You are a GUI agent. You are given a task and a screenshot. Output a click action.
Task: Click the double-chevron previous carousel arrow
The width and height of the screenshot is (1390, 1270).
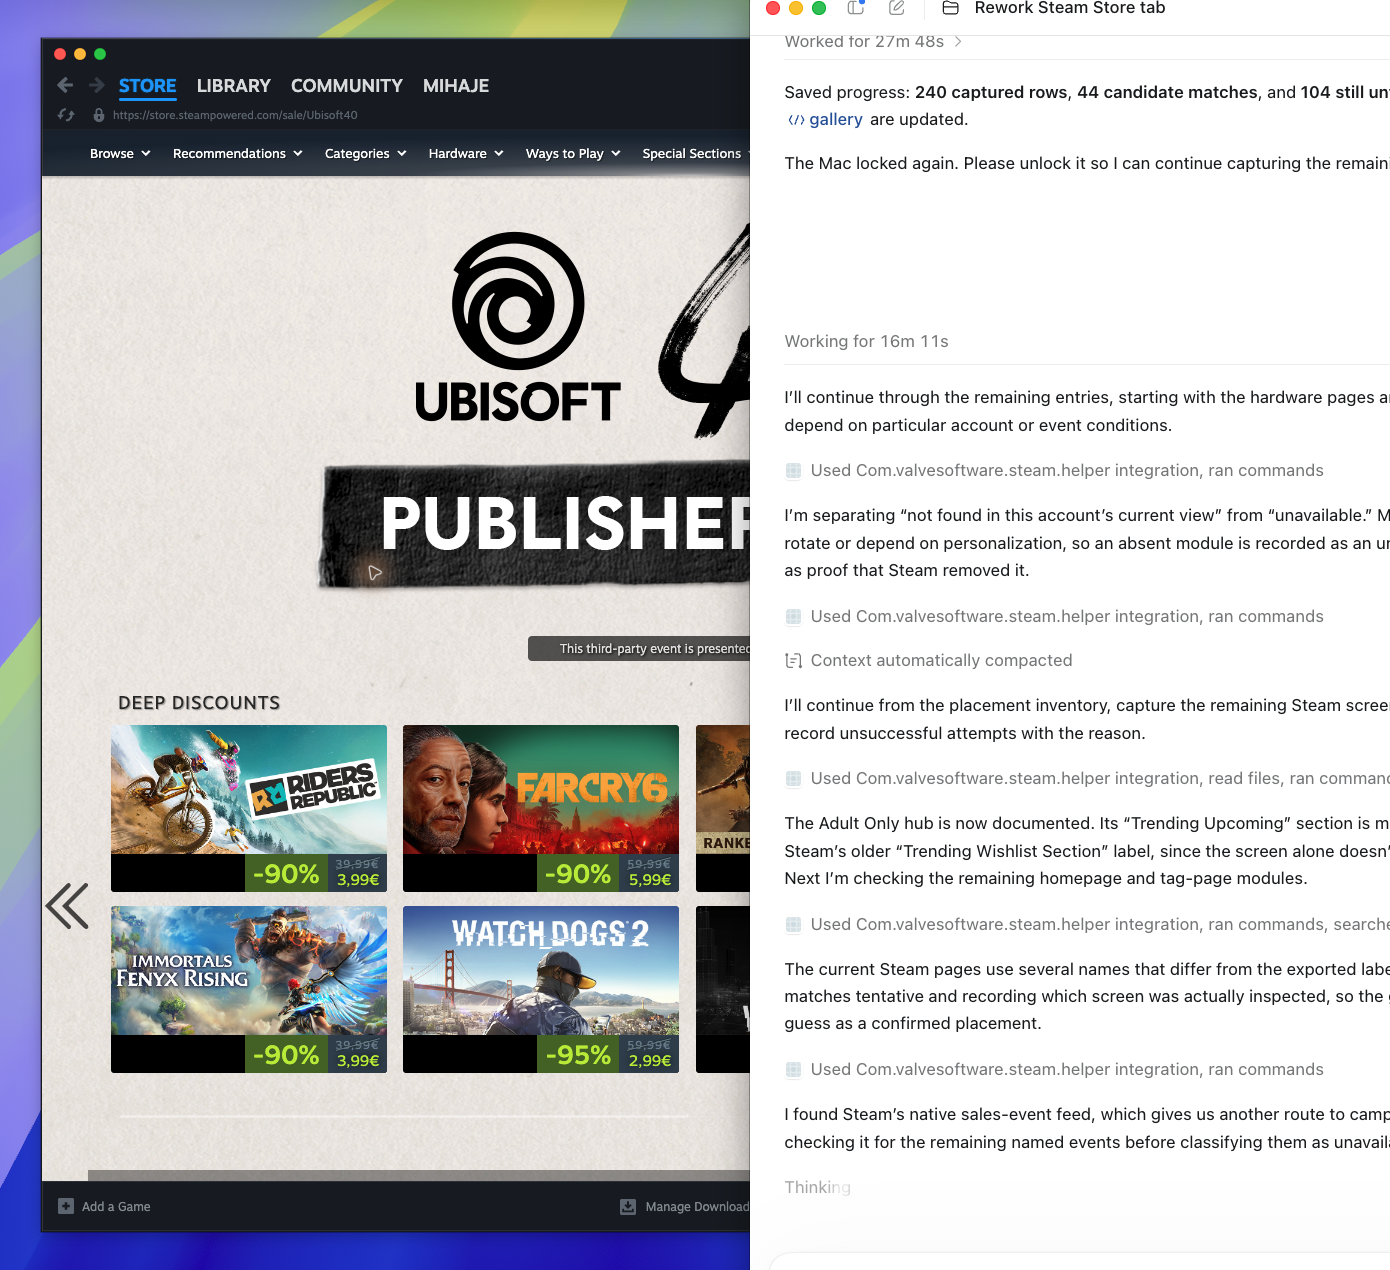coord(67,906)
